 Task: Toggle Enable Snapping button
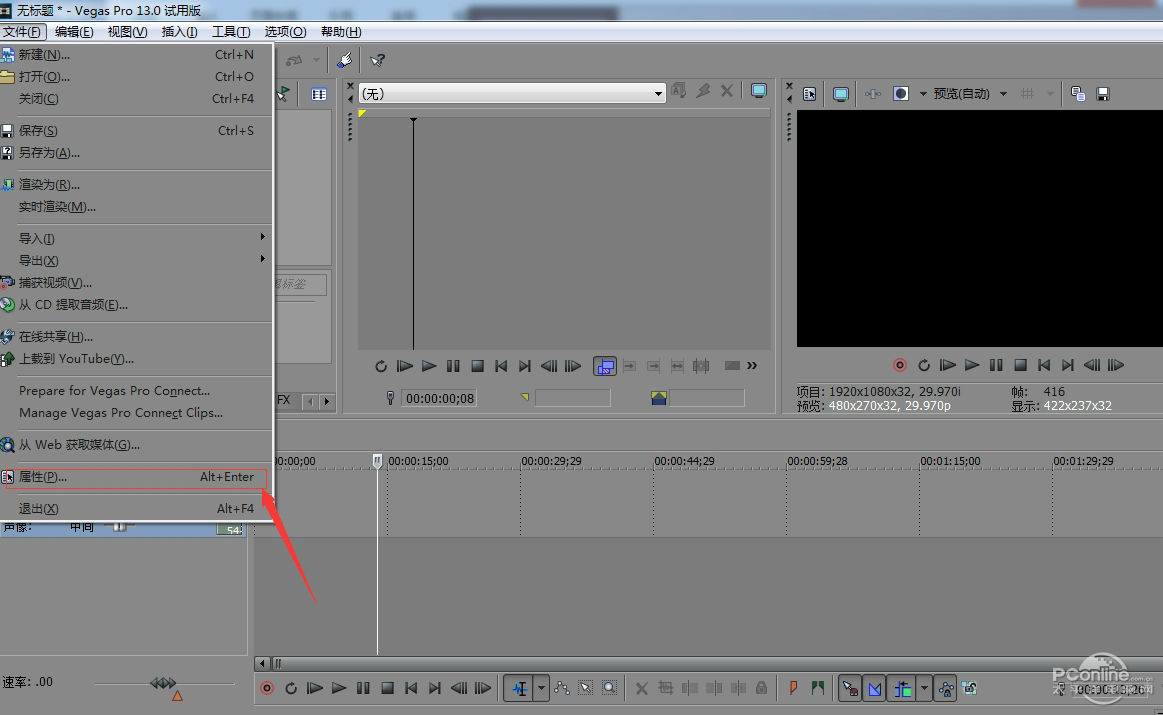click(x=849, y=688)
